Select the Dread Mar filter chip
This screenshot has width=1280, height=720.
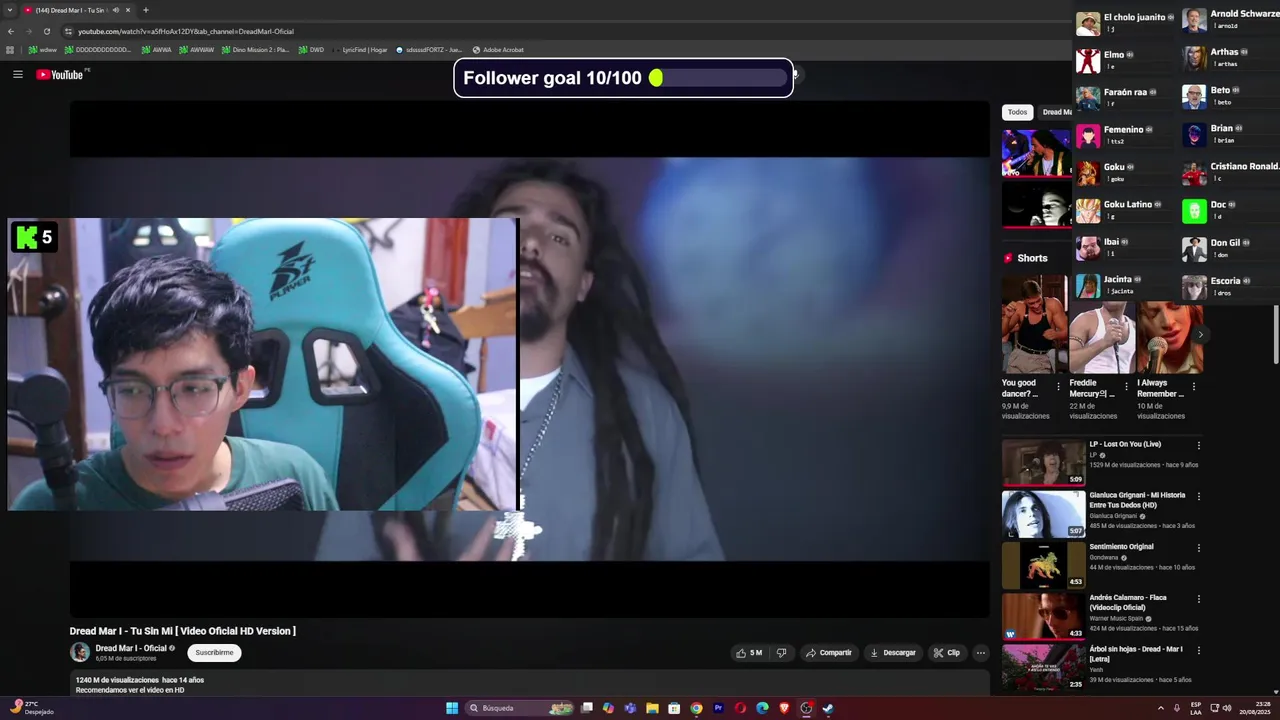click(x=1056, y=112)
